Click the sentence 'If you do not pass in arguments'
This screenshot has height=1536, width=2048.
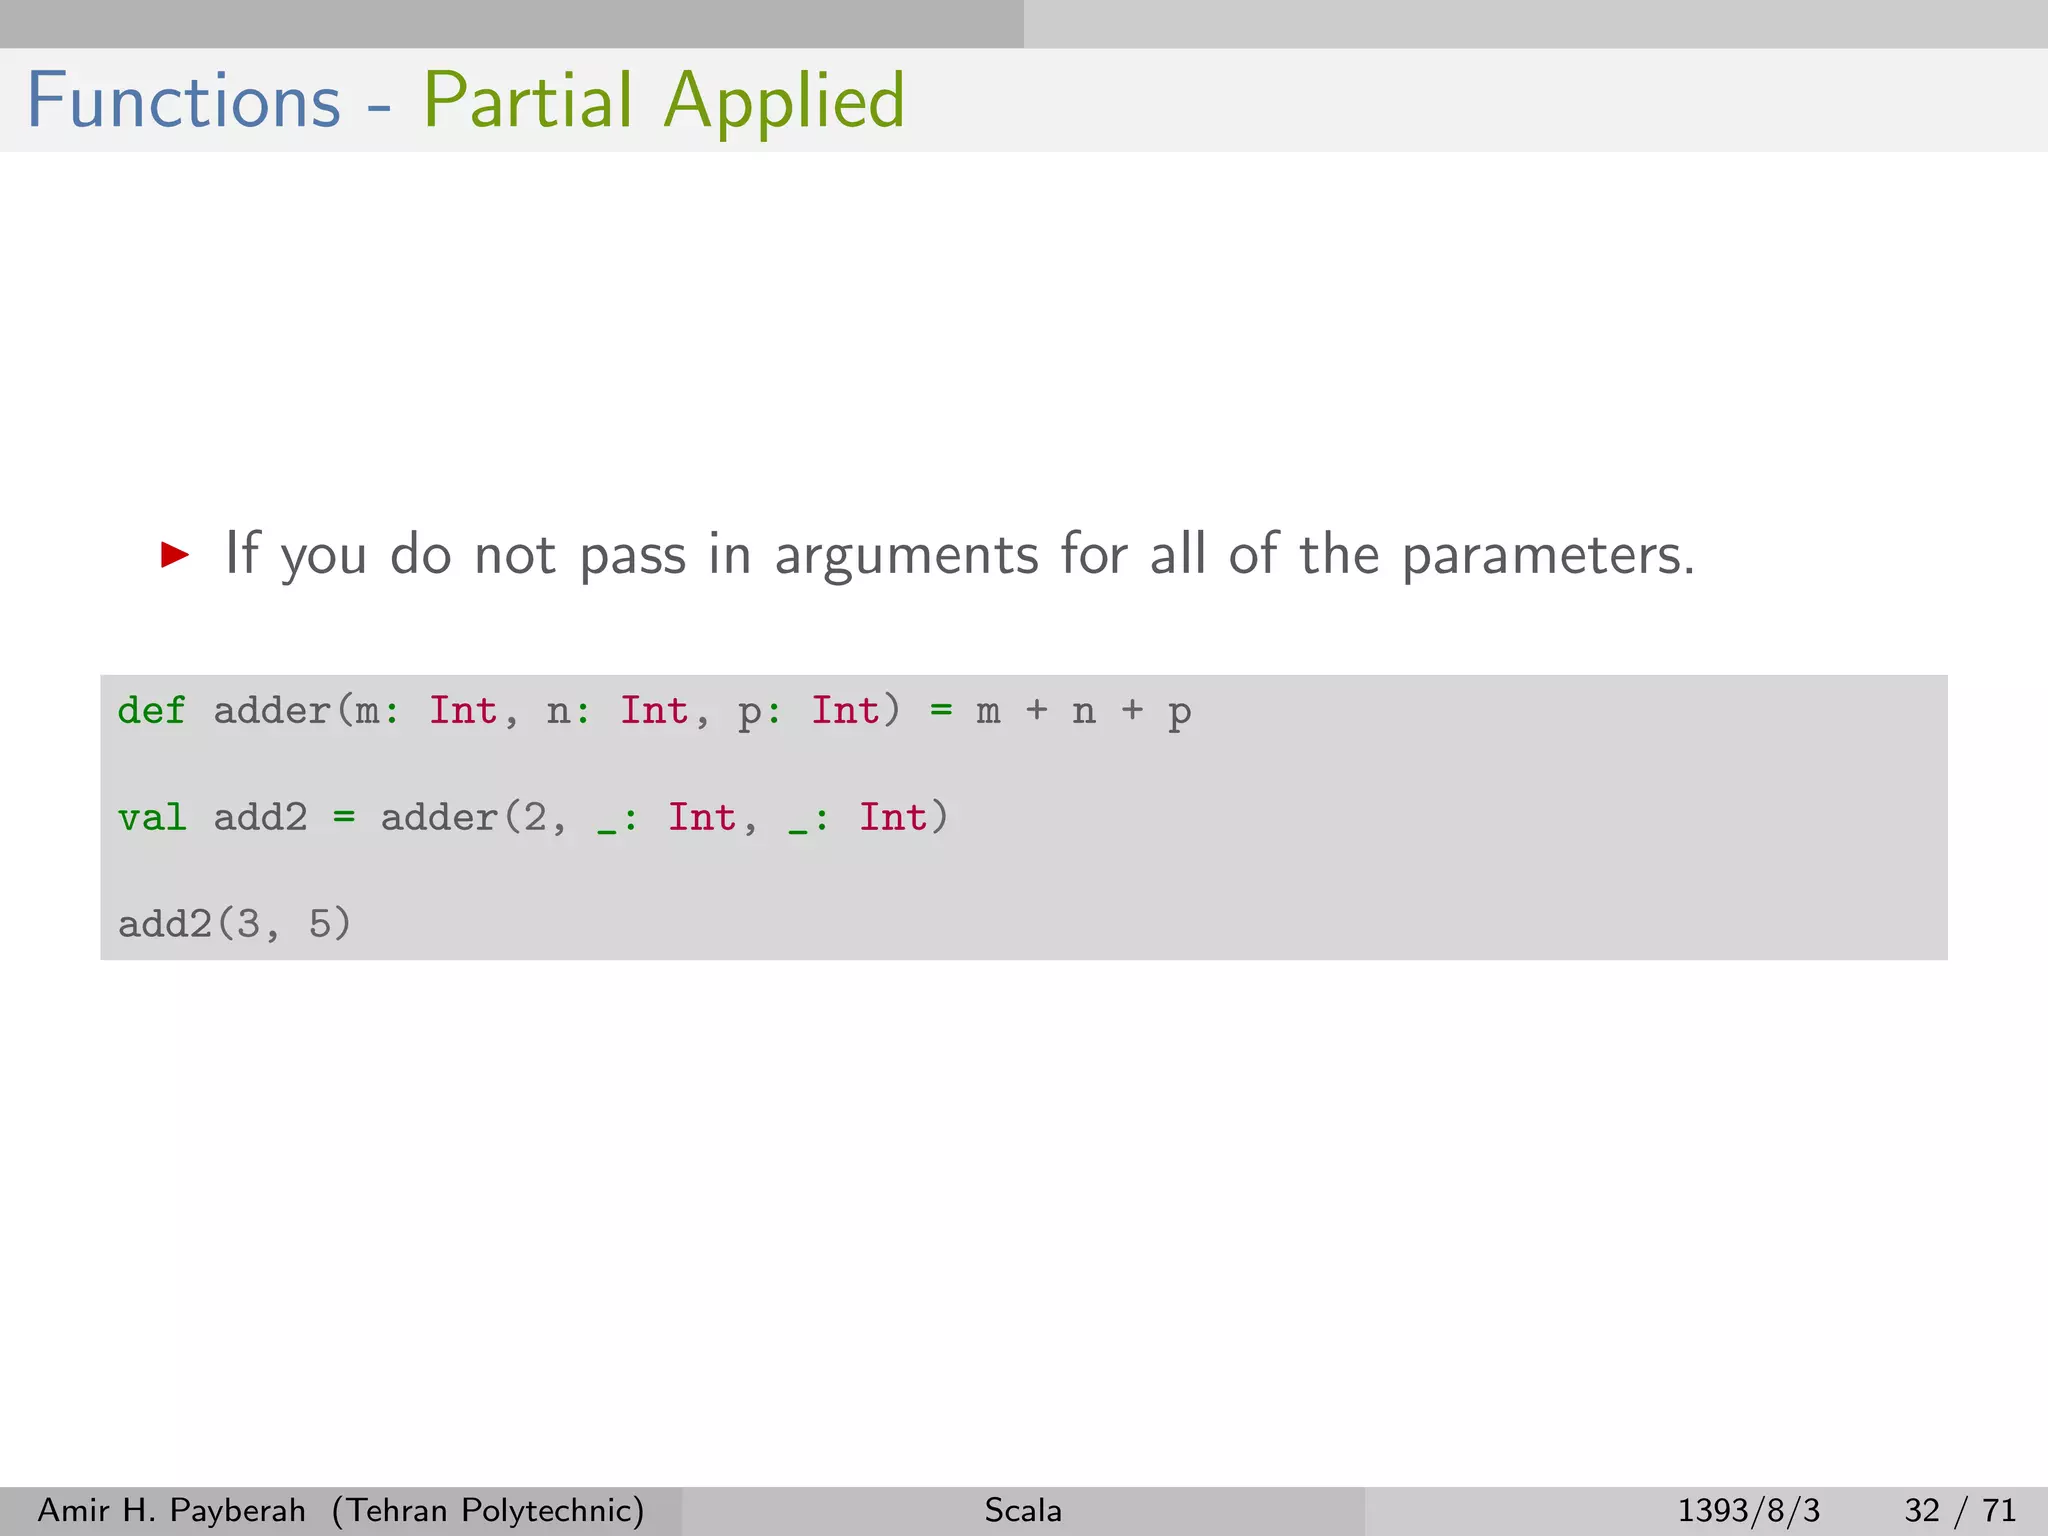[x=959, y=553]
